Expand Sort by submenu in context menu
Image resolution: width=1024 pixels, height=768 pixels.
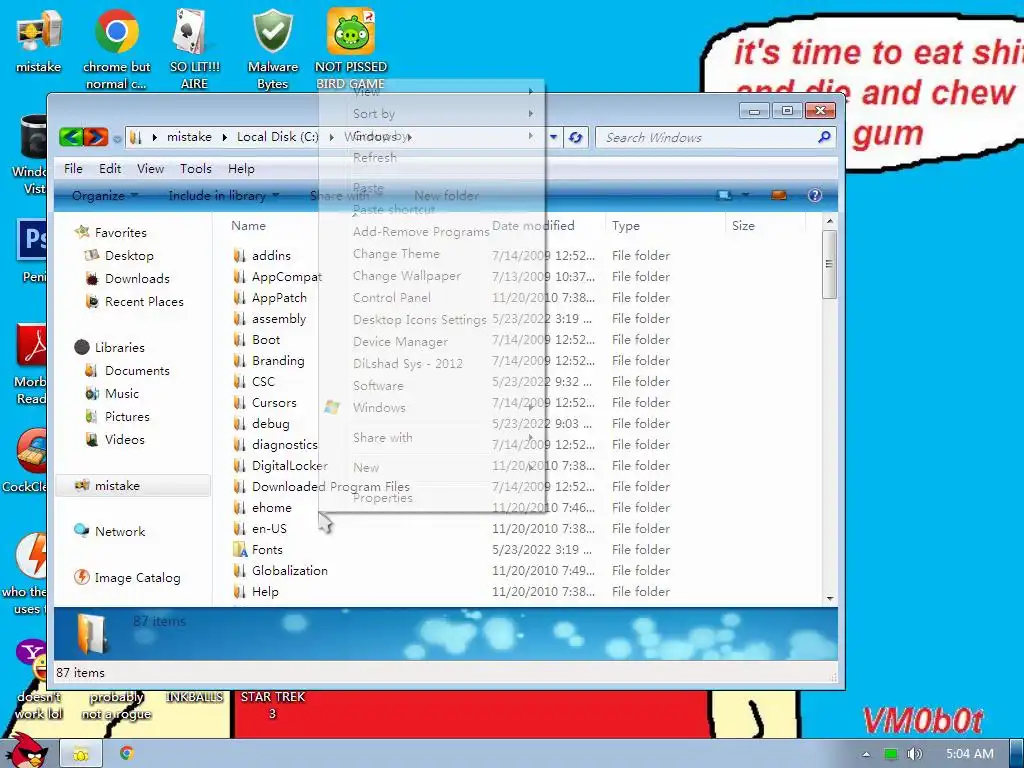432,114
